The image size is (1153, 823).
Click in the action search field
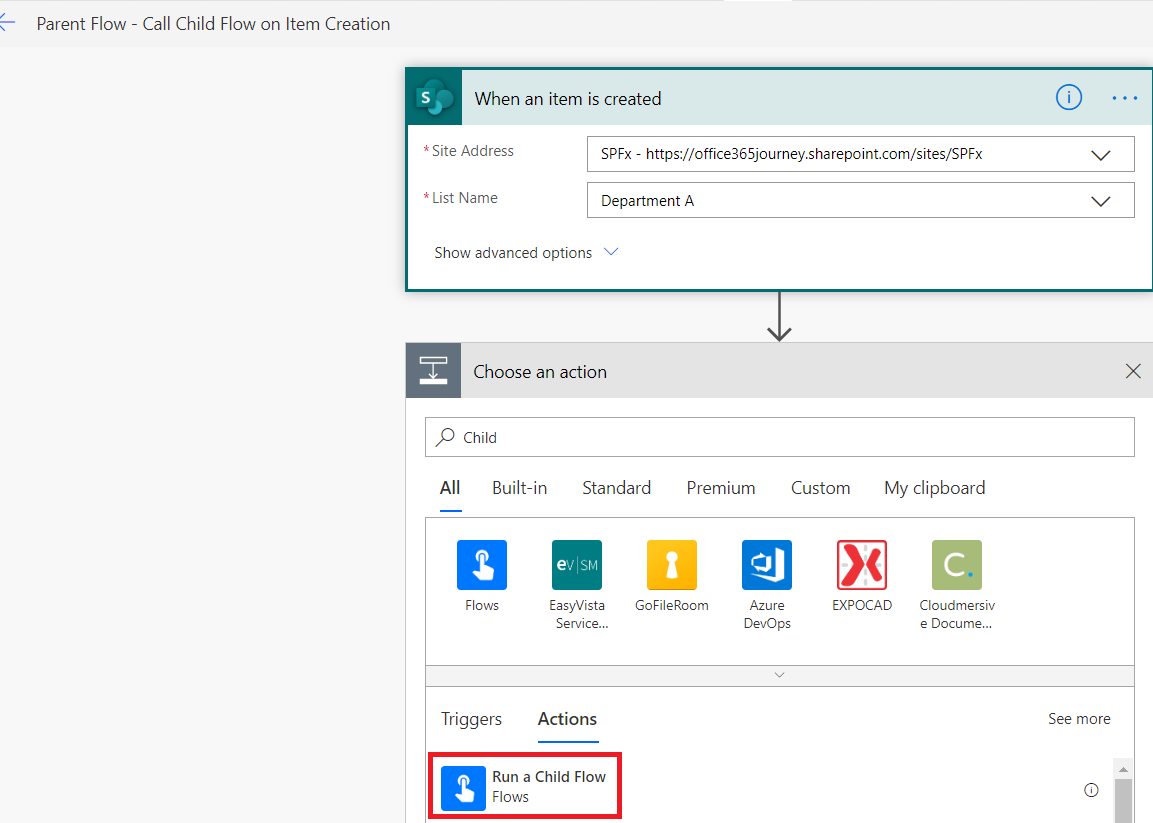click(779, 437)
